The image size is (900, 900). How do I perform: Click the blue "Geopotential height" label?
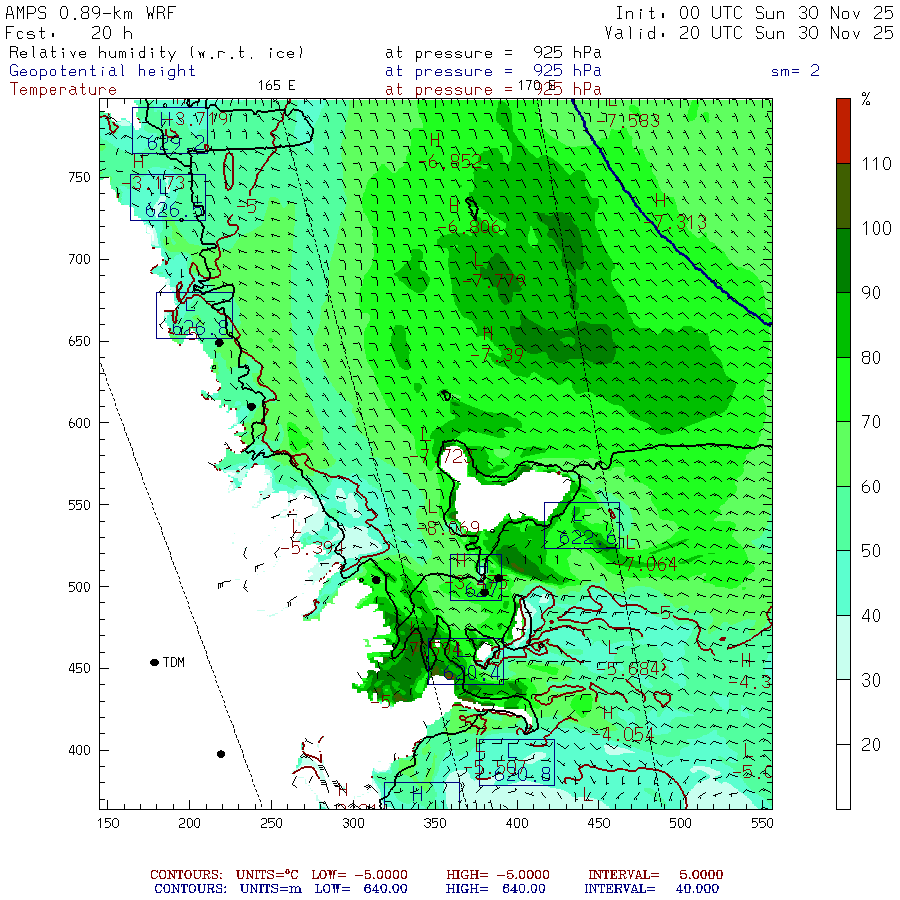[x=102, y=71]
